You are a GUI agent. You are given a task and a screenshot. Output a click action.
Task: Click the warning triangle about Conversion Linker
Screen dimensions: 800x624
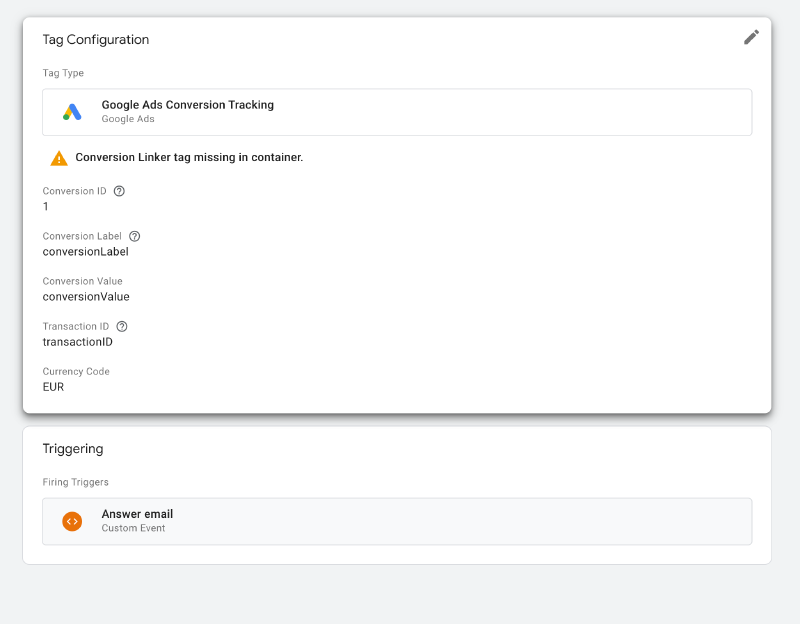click(x=60, y=156)
